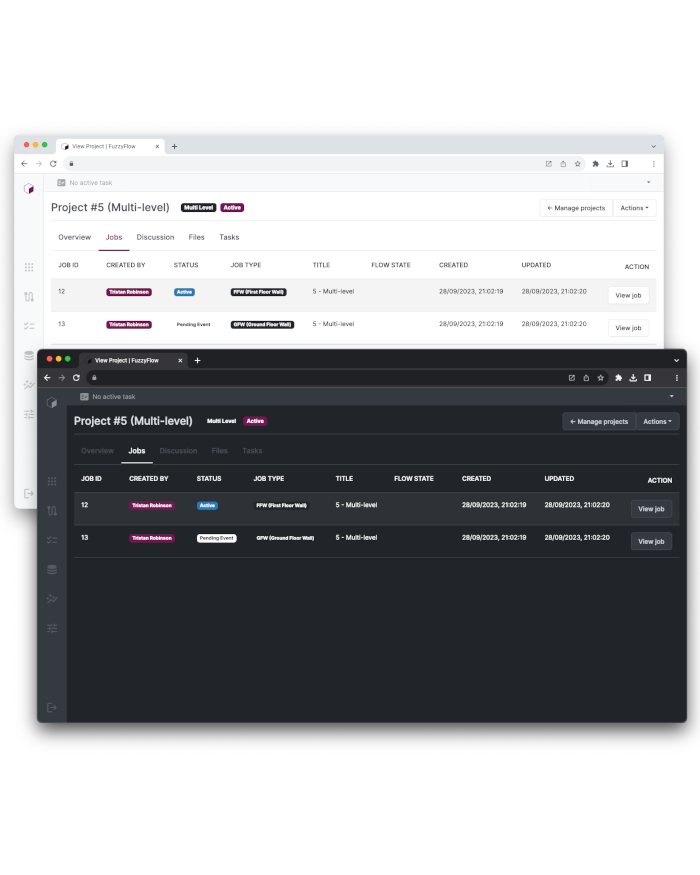Click View job for job 12 in light window
Viewport: 700px width, 875px height.
pos(628,295)
